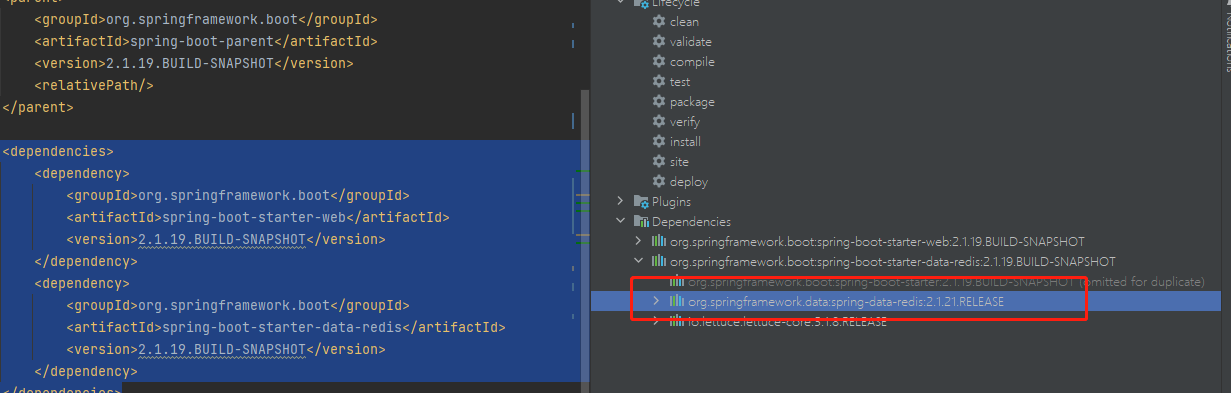Click the closing parent tag
Screen dimensions: 1231x393
pos(38,107)
